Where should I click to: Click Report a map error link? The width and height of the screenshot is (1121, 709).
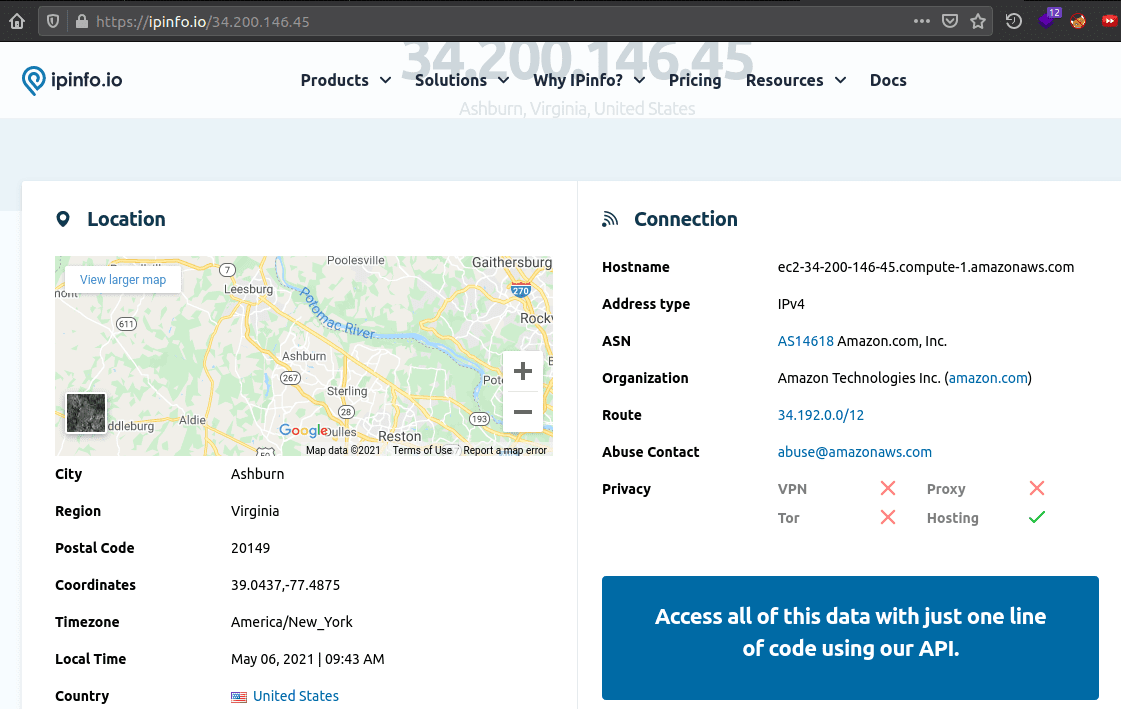click(505, 450)
